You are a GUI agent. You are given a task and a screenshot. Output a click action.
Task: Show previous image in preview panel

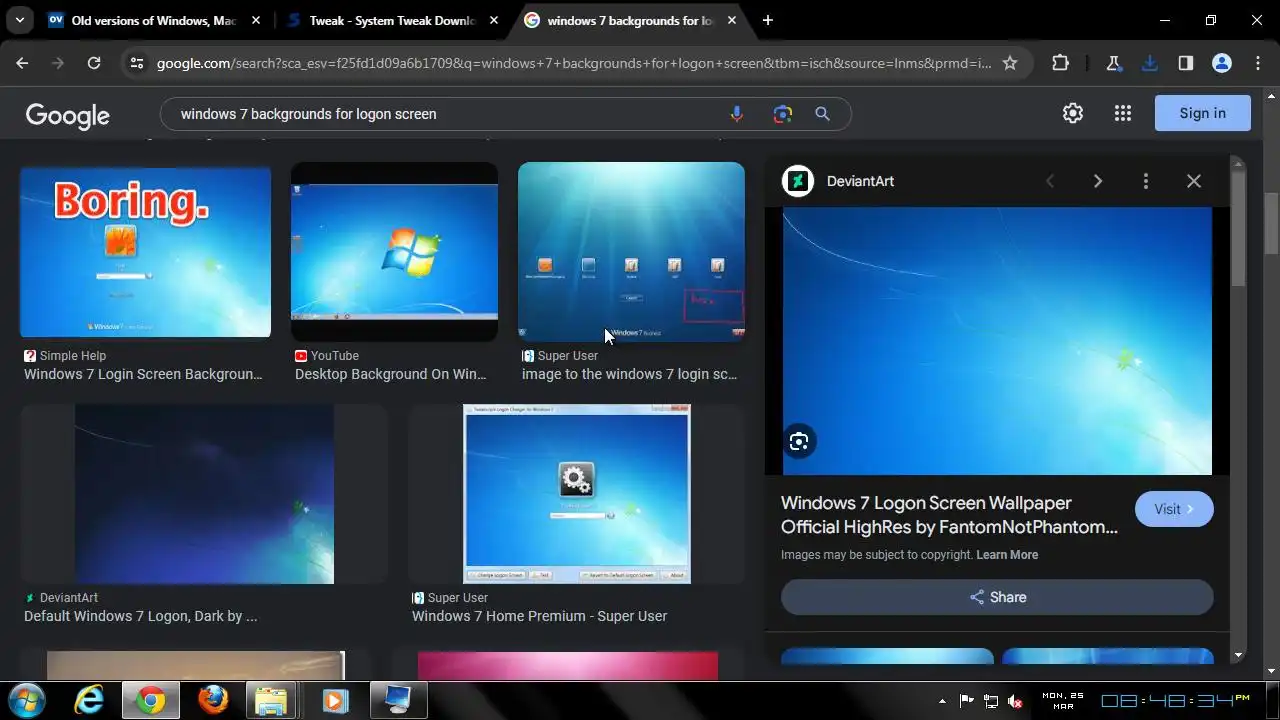pos(1050,181)
